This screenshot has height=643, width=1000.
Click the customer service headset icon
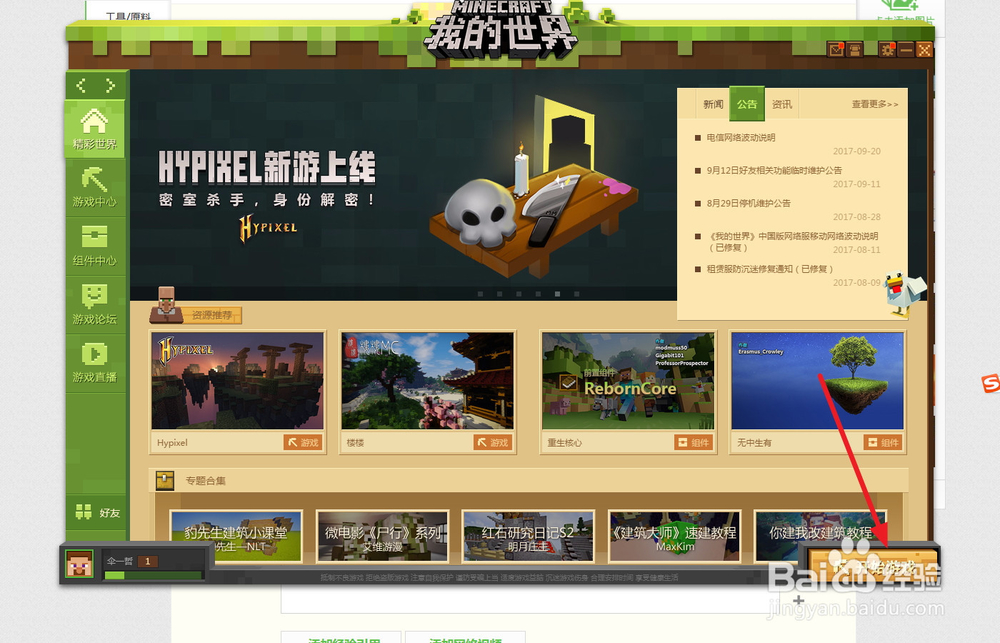point(855,49)
